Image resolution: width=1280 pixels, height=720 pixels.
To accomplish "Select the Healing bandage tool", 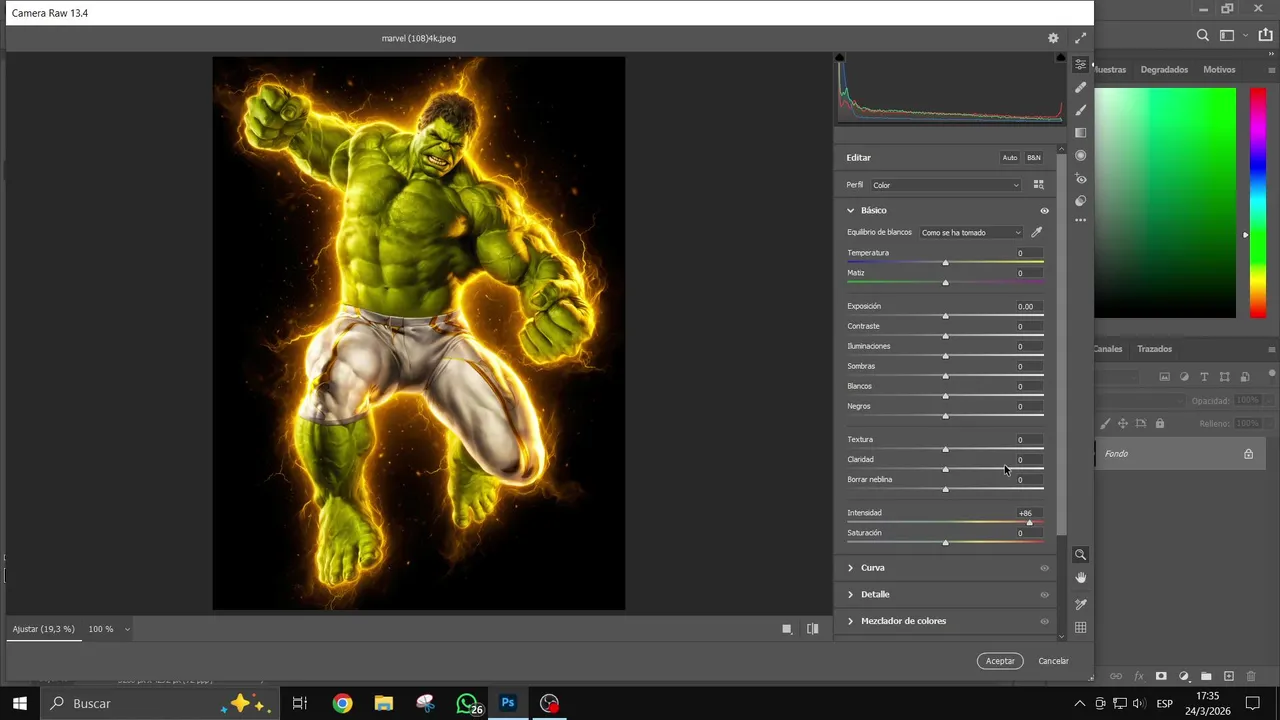I will [x=1080, y=87].
